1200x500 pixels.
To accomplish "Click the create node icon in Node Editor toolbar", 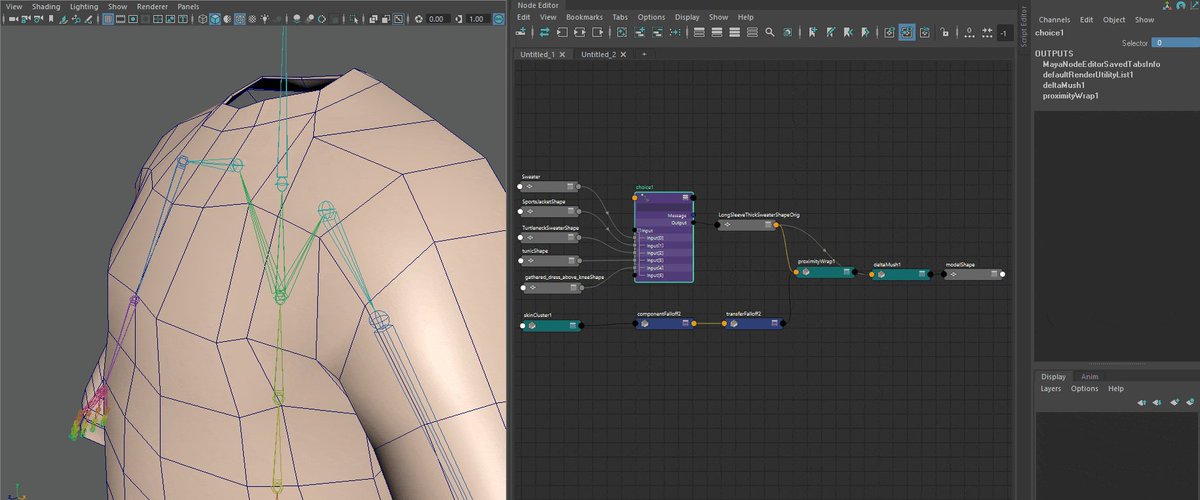I will pyautogui.click(x=520, y=32).
